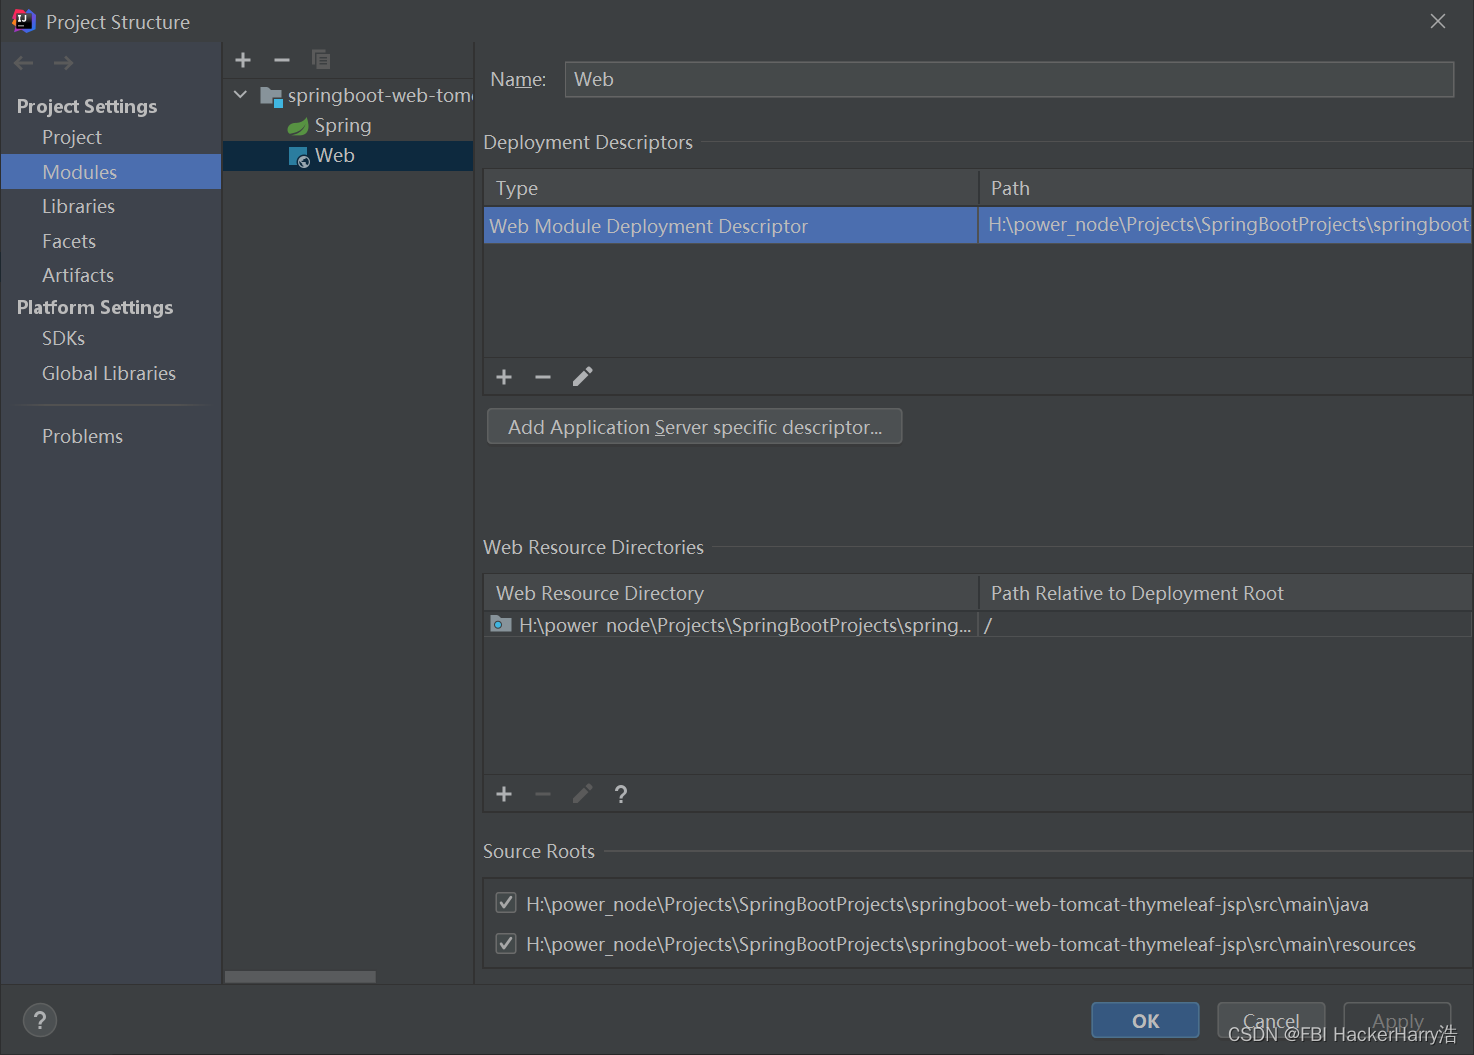1474x1055 pixels.
Task: Go forward with the right arrow icon
Action: pyautogui.click(x=63, y=63)
